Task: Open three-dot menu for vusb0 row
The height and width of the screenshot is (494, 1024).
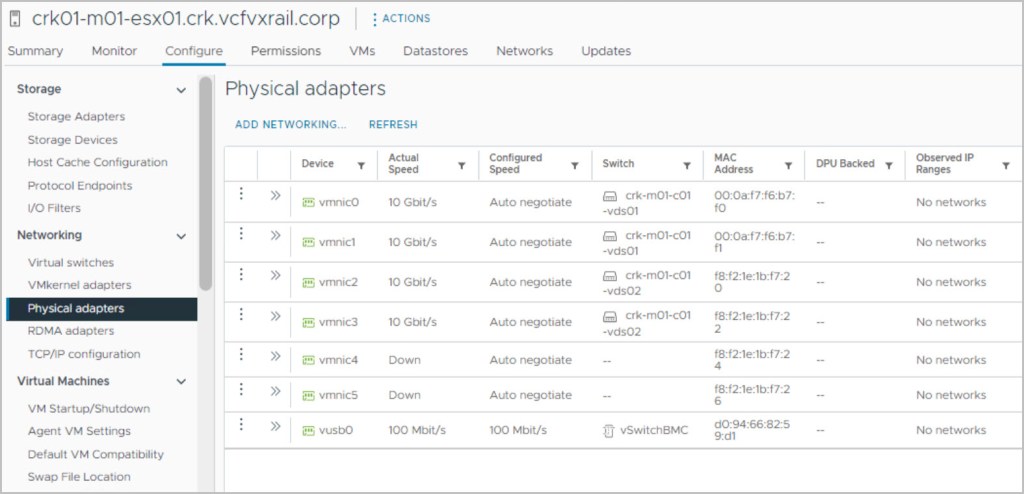Action: point(241,424)
